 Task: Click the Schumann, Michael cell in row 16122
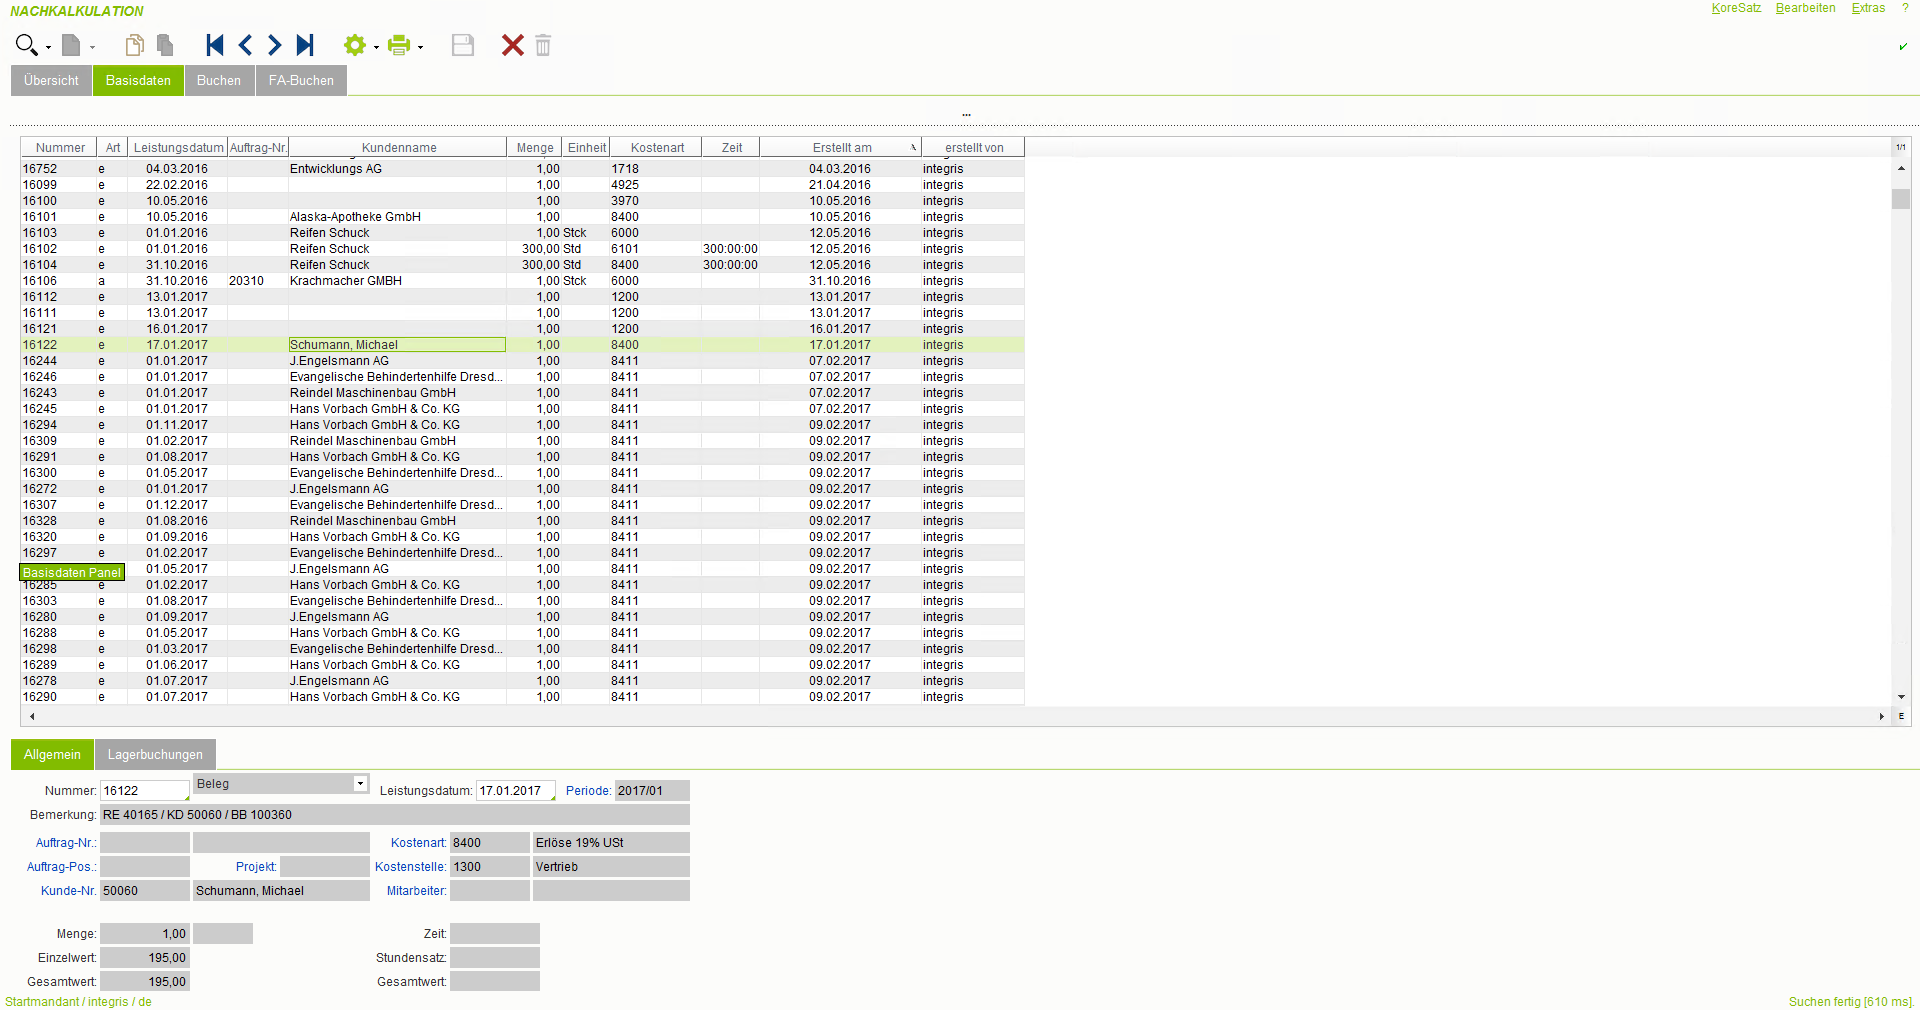click(397, 345)
